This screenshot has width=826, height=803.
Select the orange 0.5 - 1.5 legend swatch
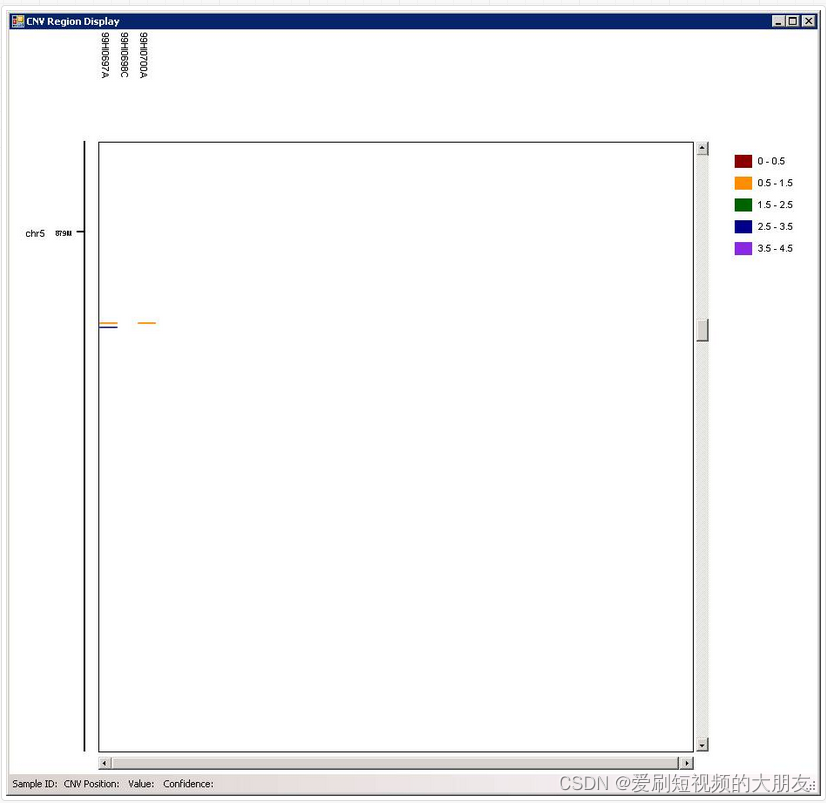point(741,183)
